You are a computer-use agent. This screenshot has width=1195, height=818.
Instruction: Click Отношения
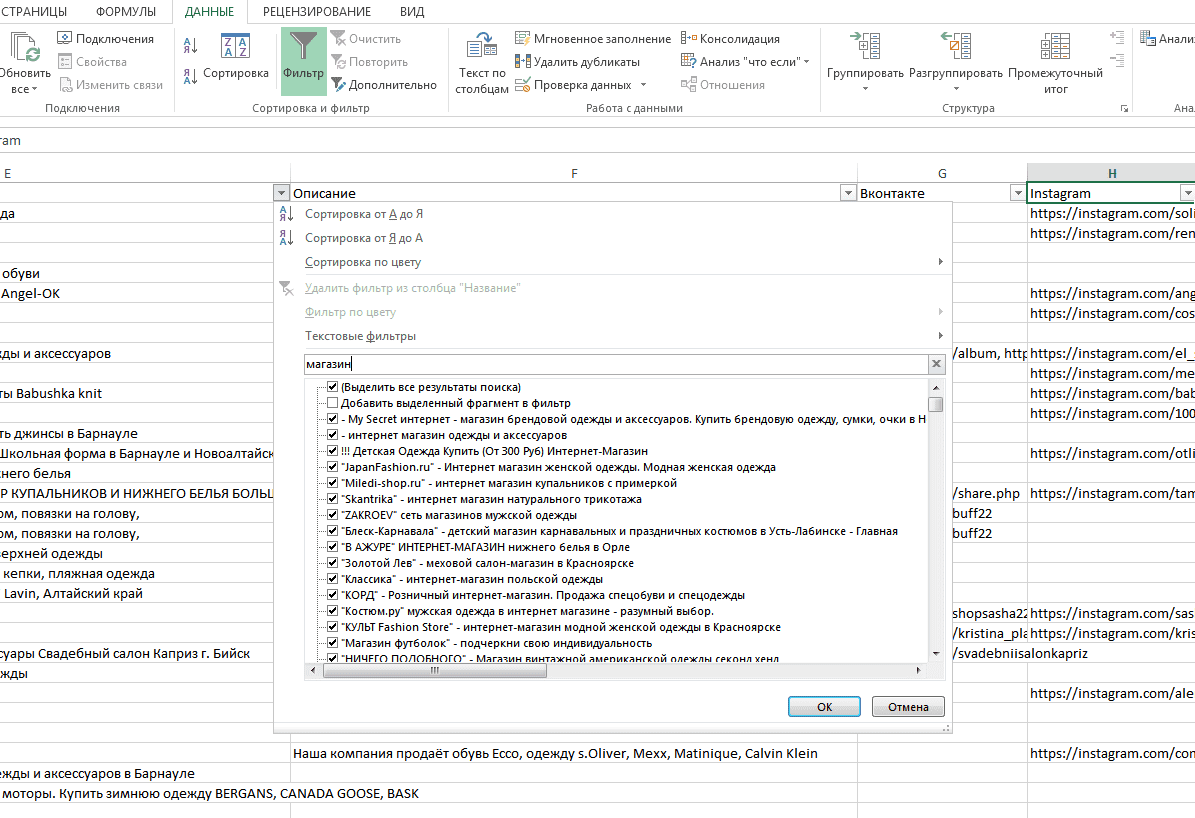(722, 85)
